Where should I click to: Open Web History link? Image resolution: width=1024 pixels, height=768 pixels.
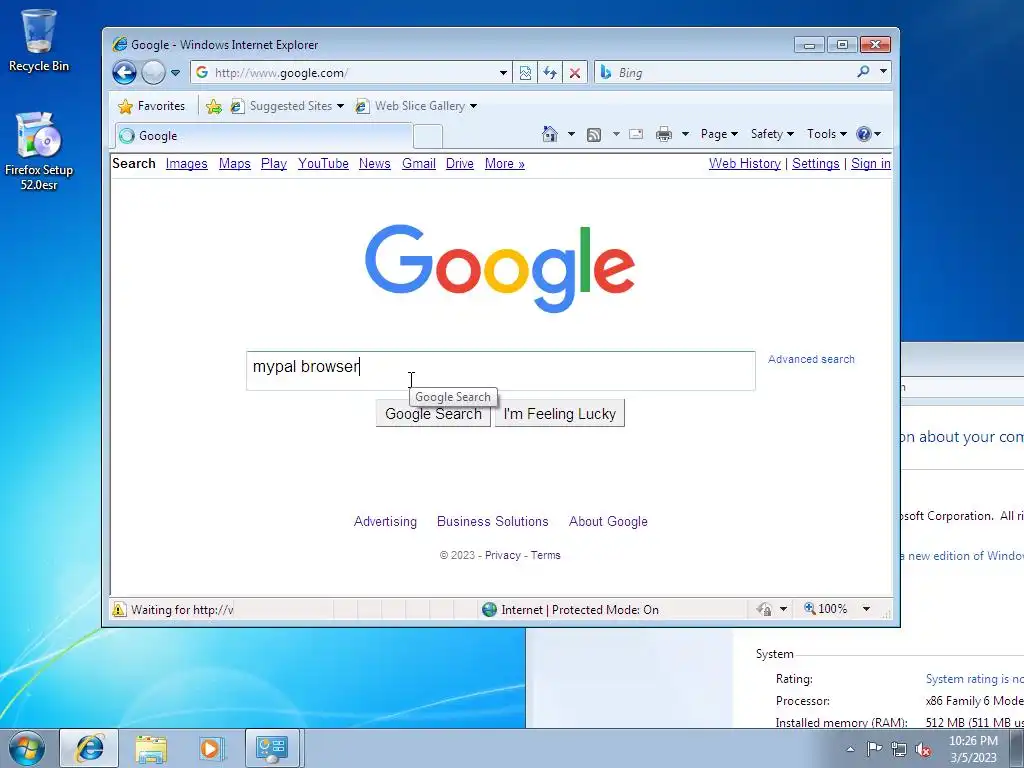pos(744,163)
